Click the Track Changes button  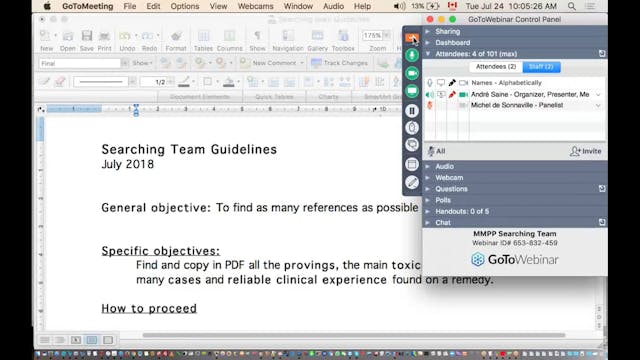[x=340, y=63]
